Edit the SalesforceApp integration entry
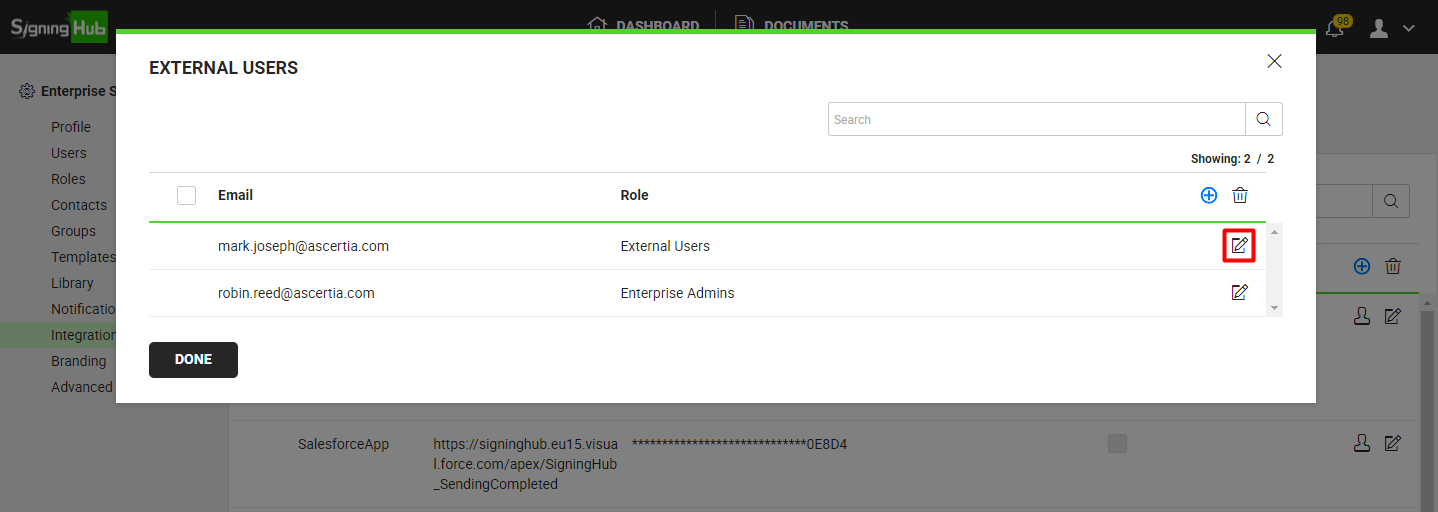Screen dimensions: 1438x512 click(1392, 443)
